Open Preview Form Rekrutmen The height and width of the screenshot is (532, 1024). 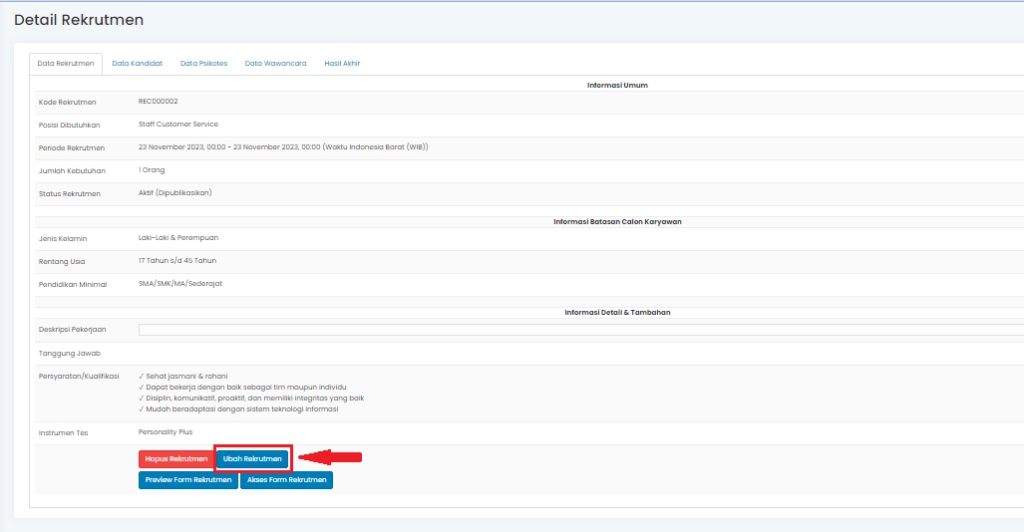(x=188, y=480)
